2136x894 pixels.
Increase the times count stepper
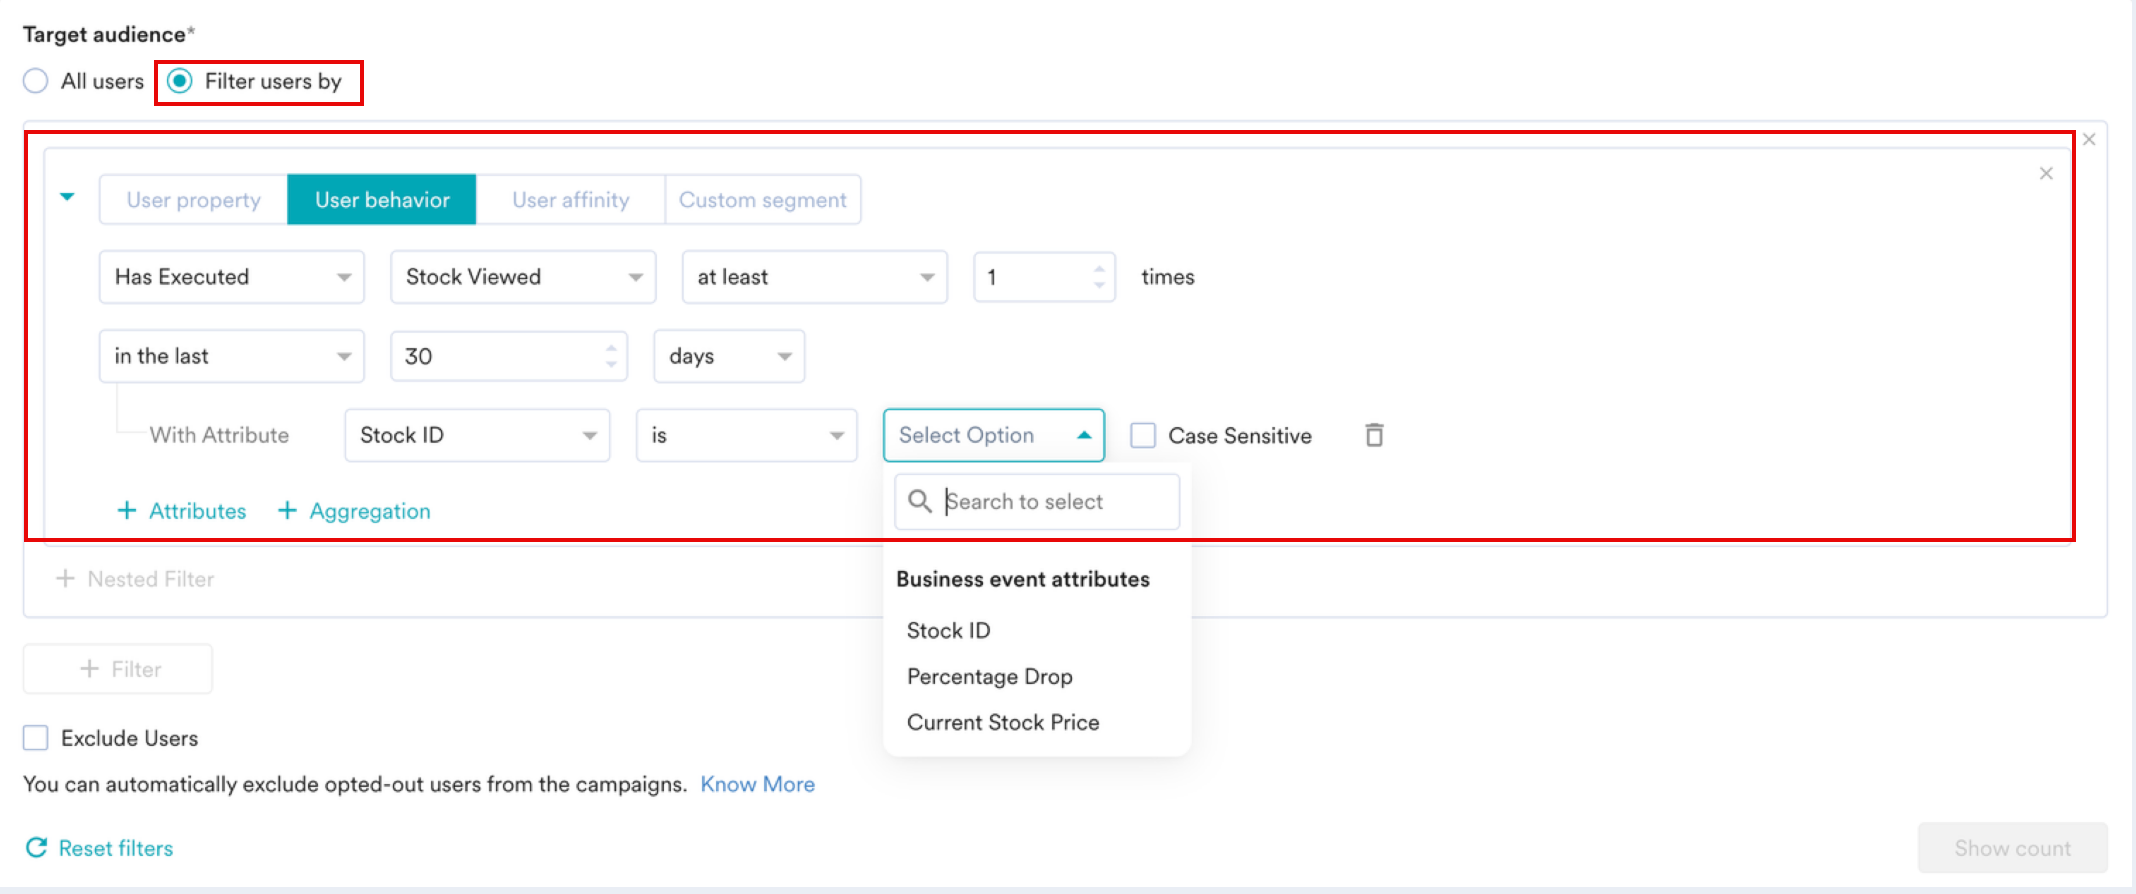1099,268
